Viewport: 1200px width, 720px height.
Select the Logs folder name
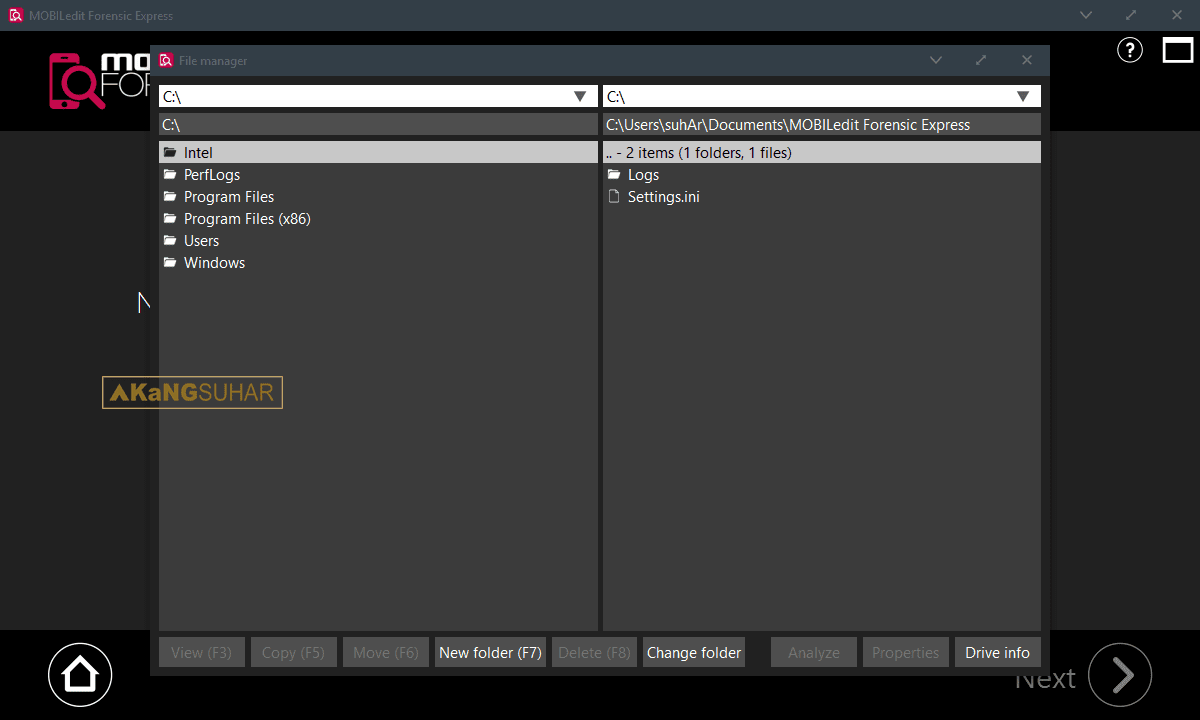(x=643, y=175)
